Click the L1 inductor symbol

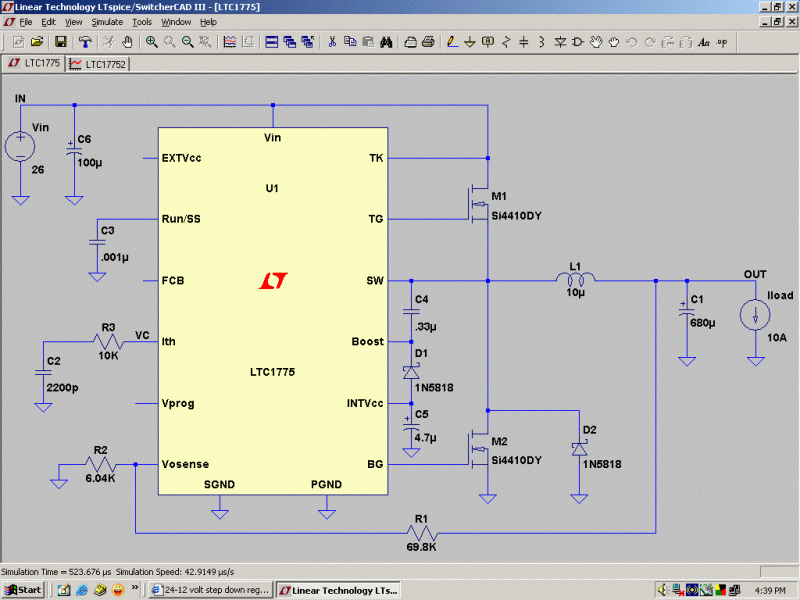(x=575, y=279)
